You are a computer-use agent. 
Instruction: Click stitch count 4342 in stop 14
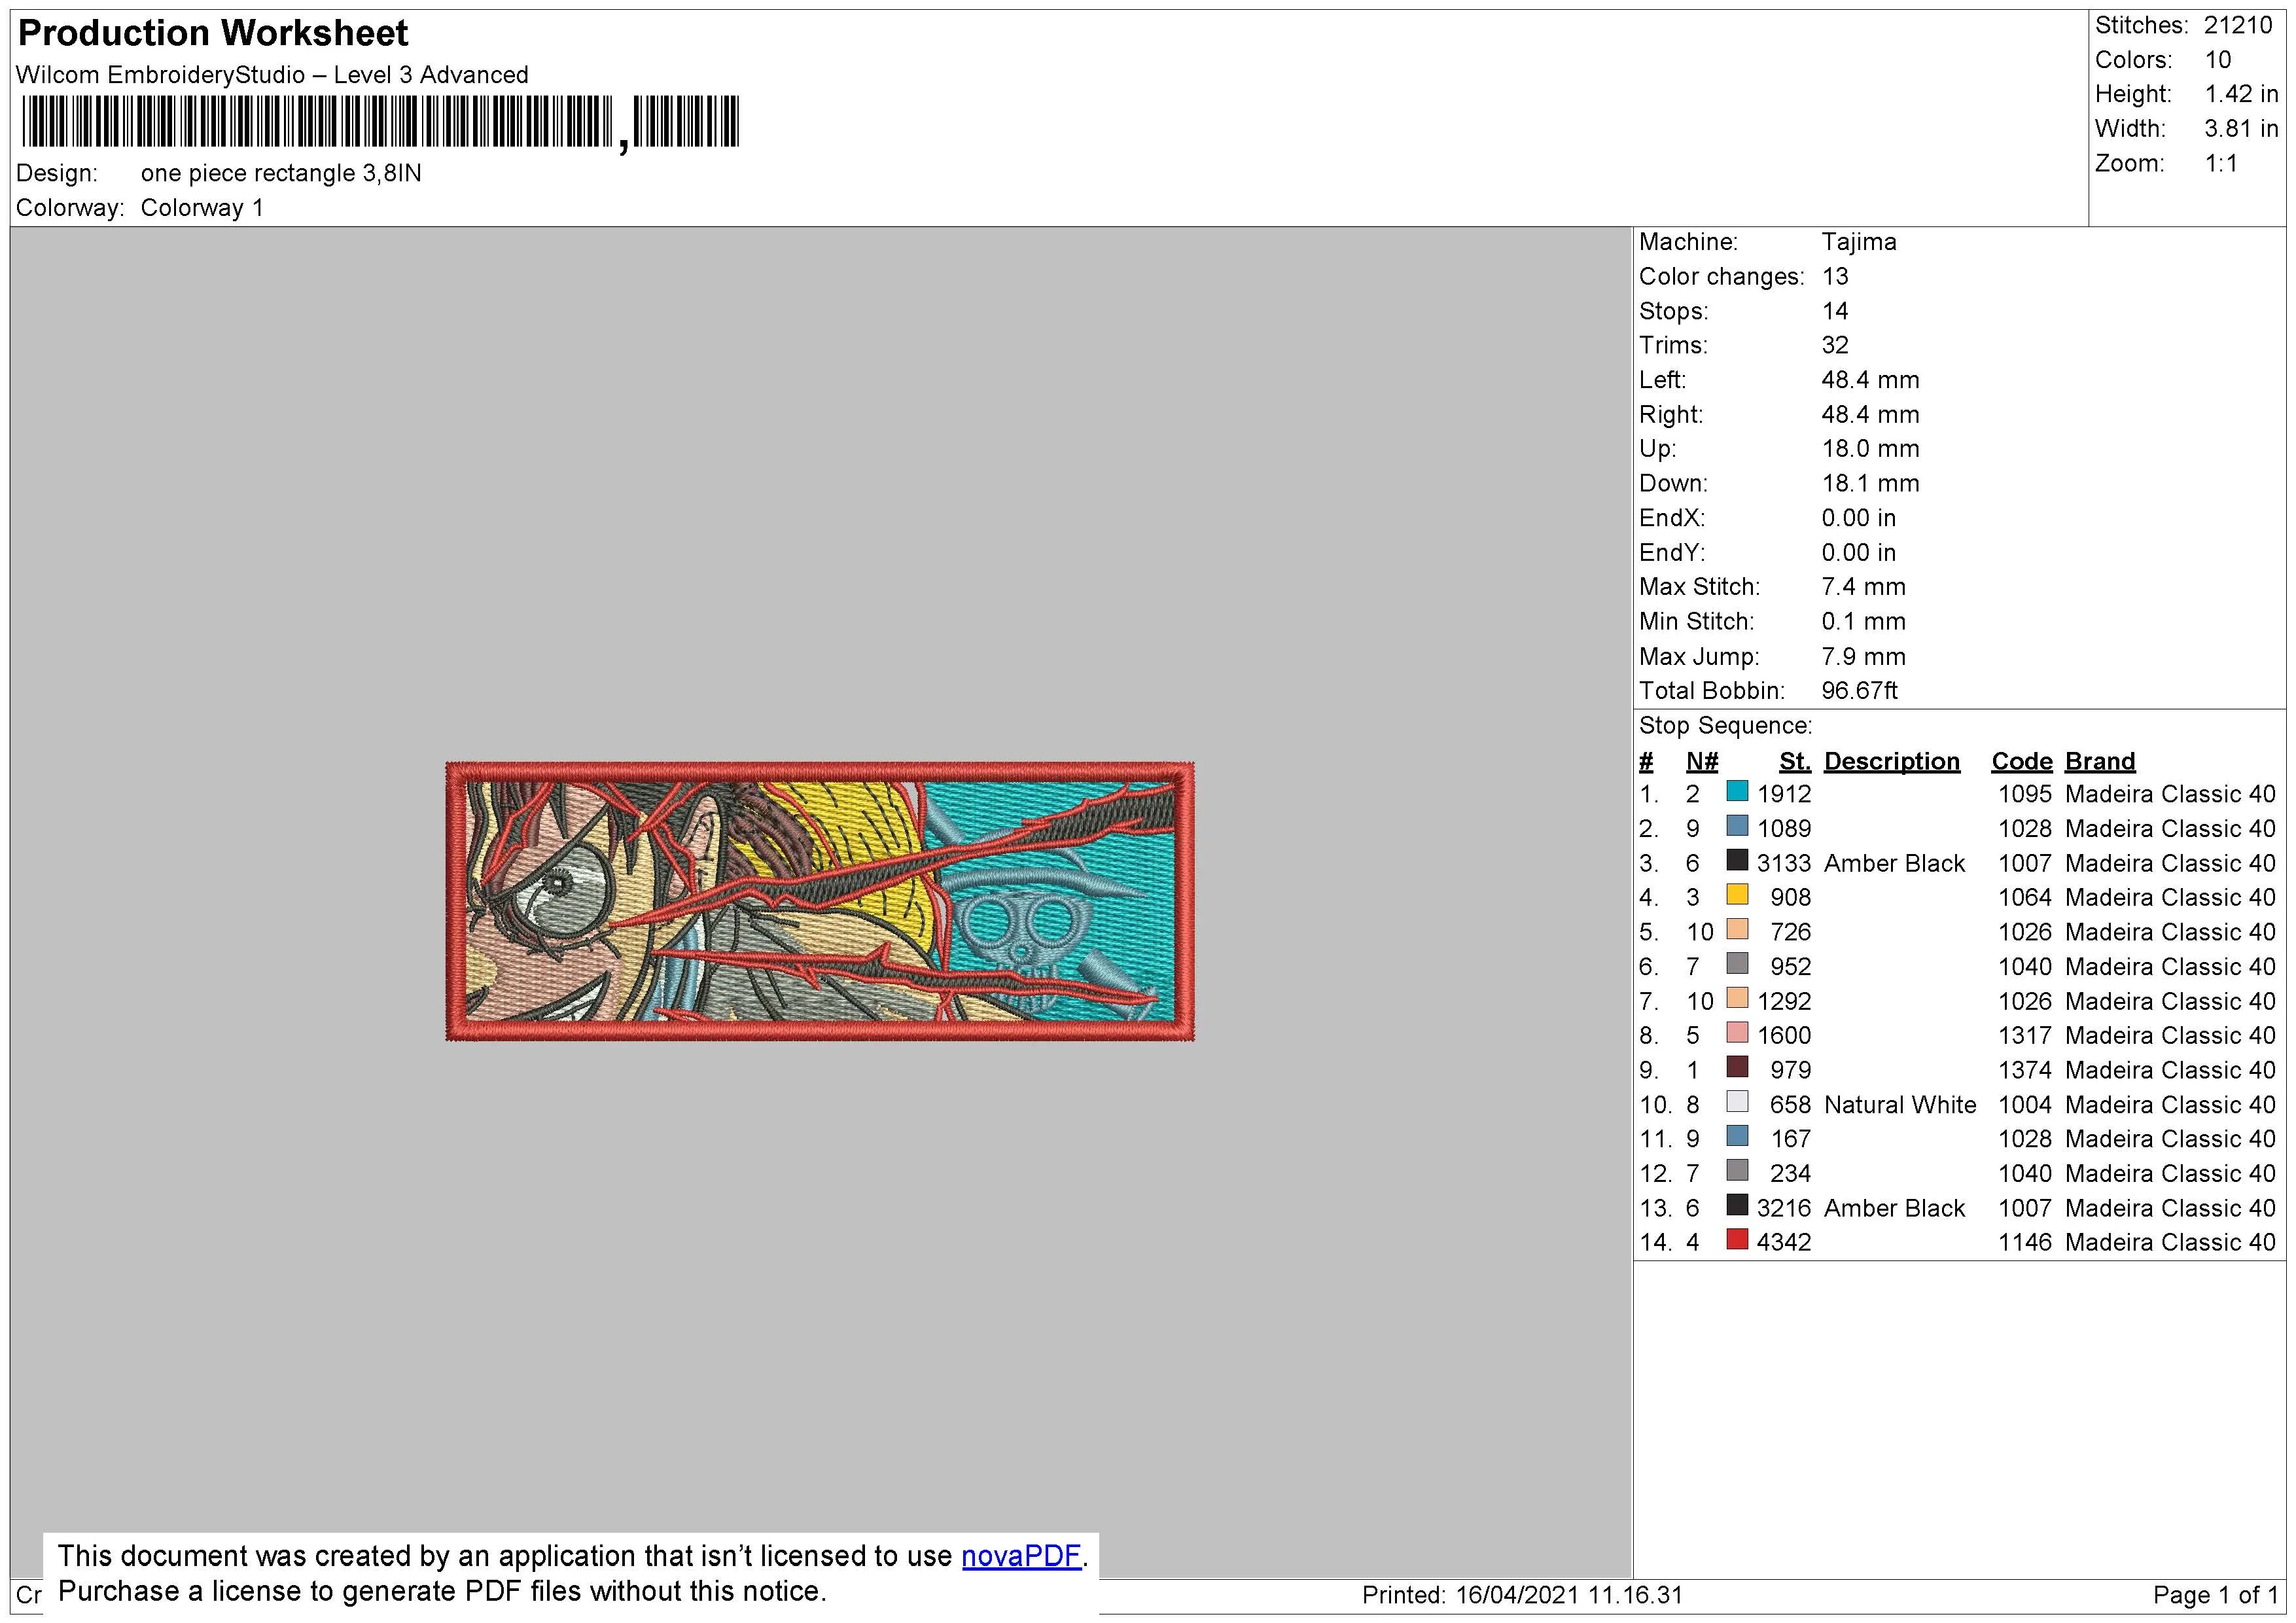[1784, 1242]
